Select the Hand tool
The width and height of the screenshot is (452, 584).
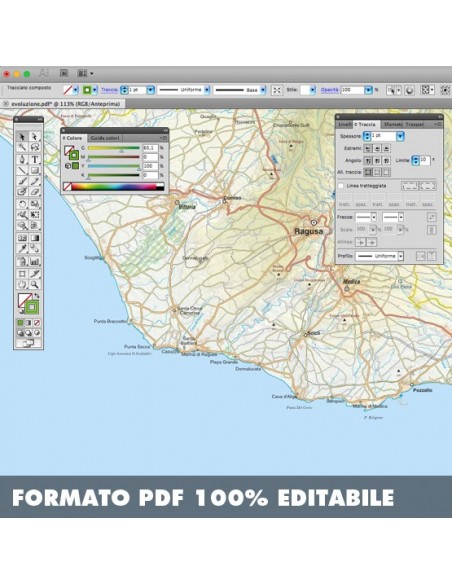tap(22, 285)
